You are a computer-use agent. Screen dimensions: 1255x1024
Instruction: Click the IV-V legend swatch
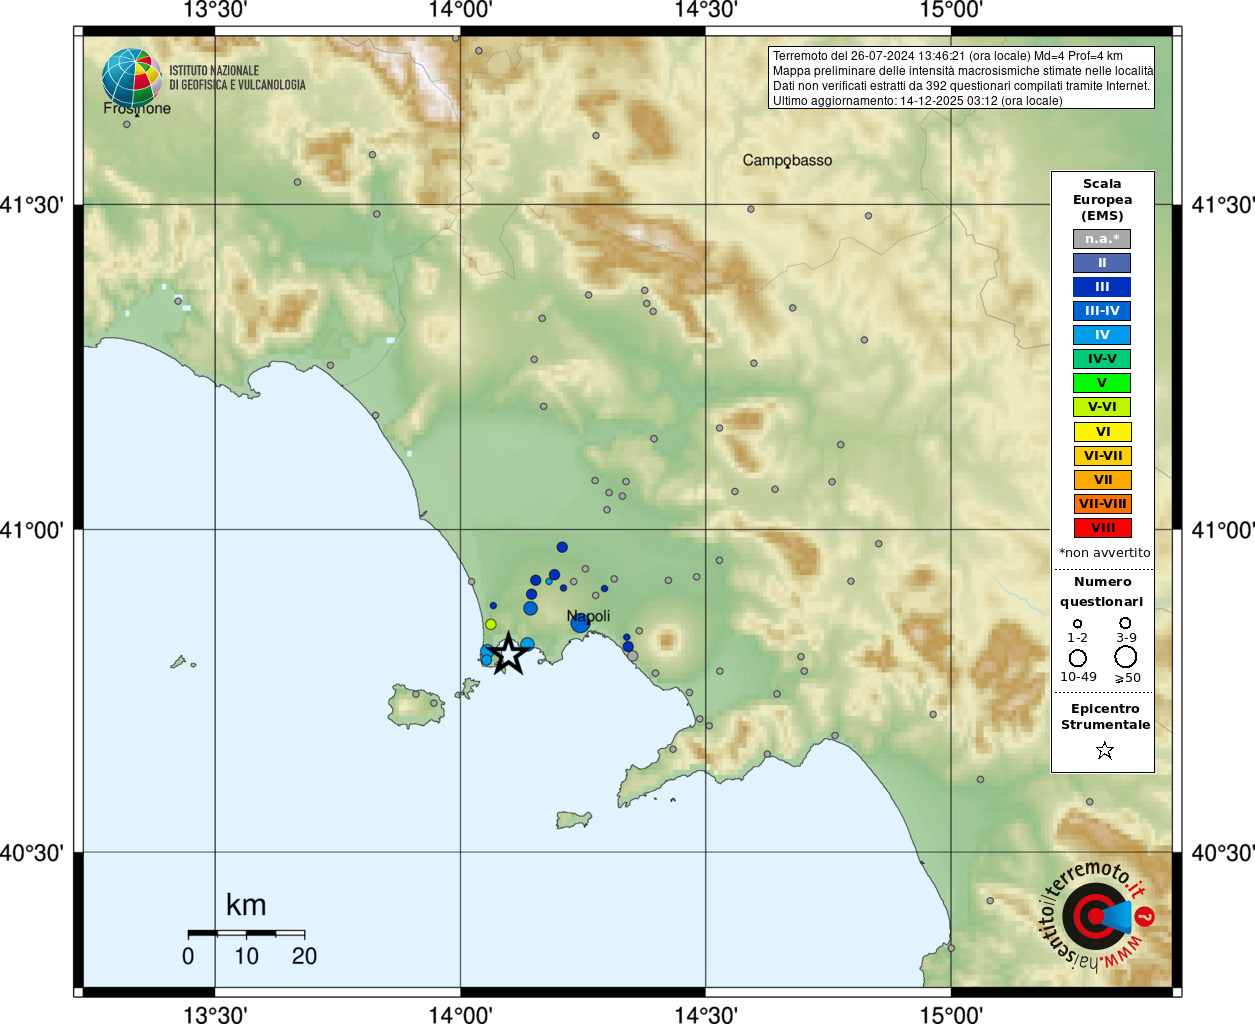point(1102,359)
